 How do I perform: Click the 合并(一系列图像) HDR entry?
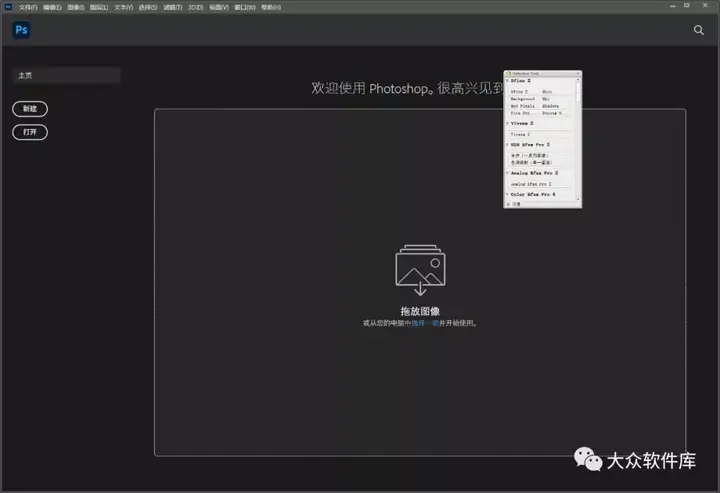[x=529, y=156]
